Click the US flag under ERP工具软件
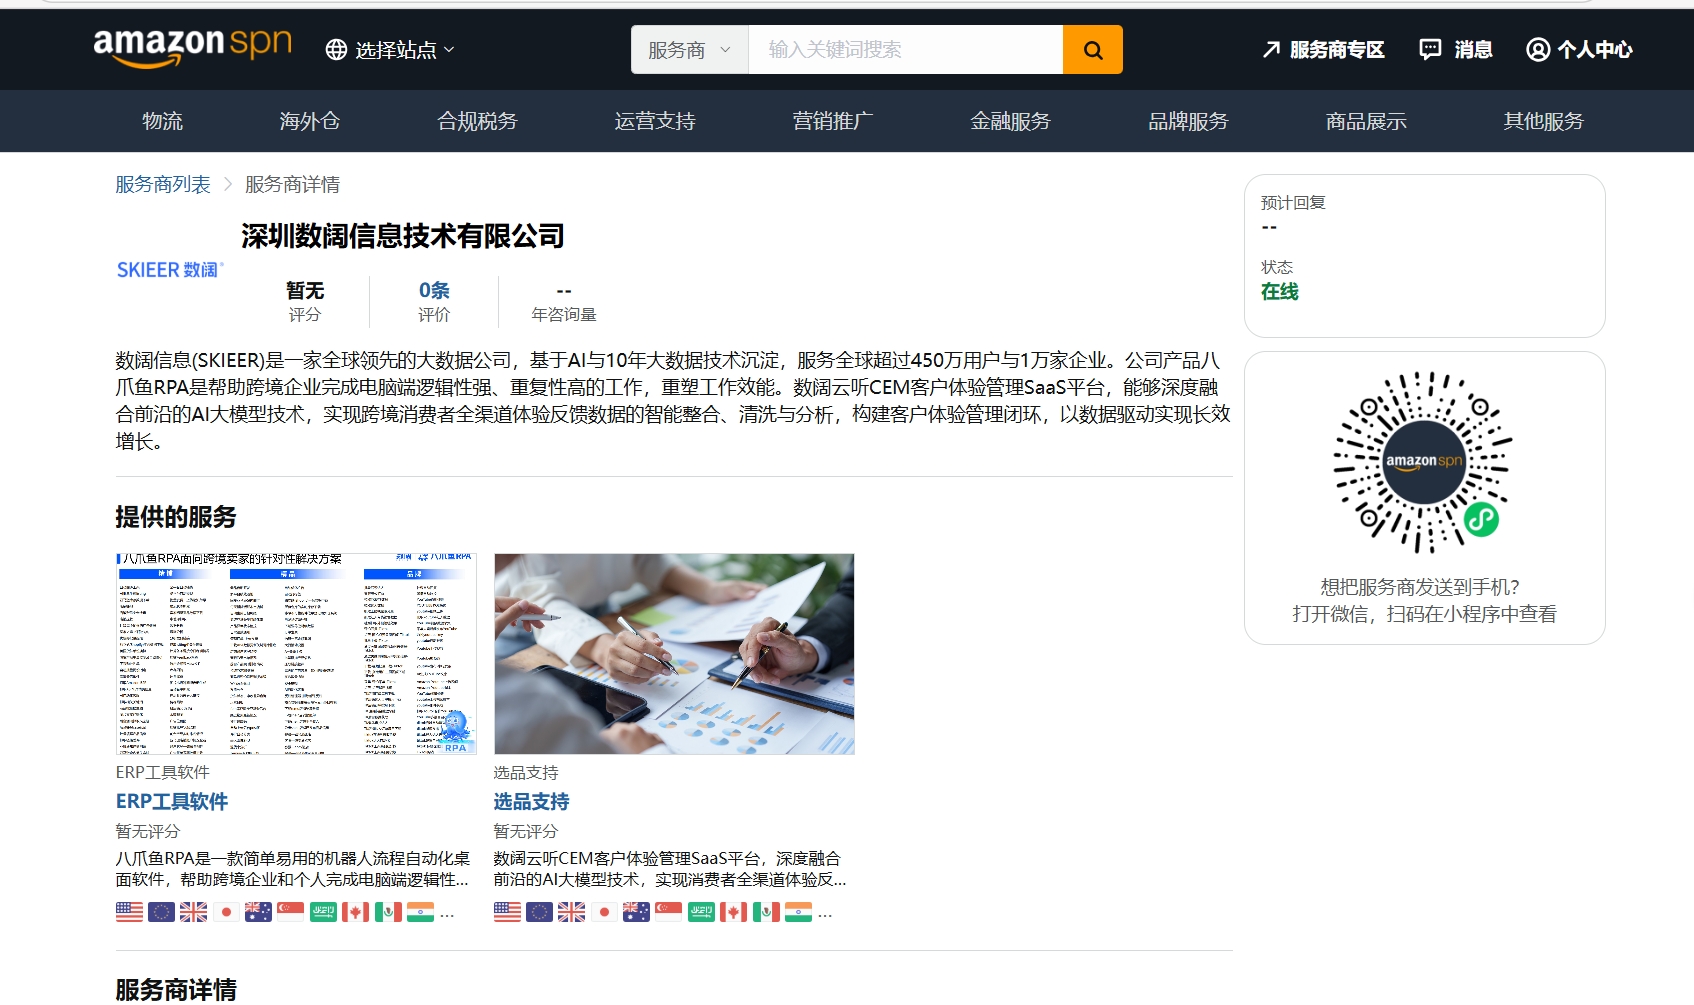 [129, 912]
